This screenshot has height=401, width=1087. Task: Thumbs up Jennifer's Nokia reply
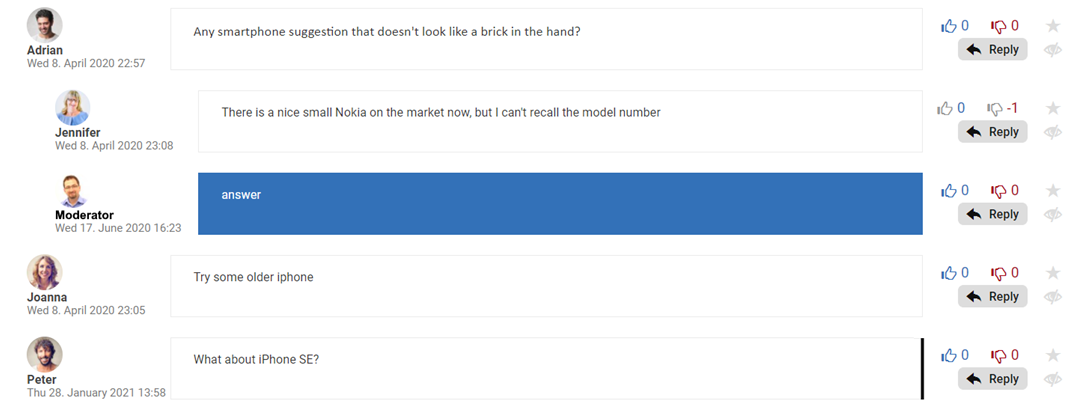click(945, 108)
